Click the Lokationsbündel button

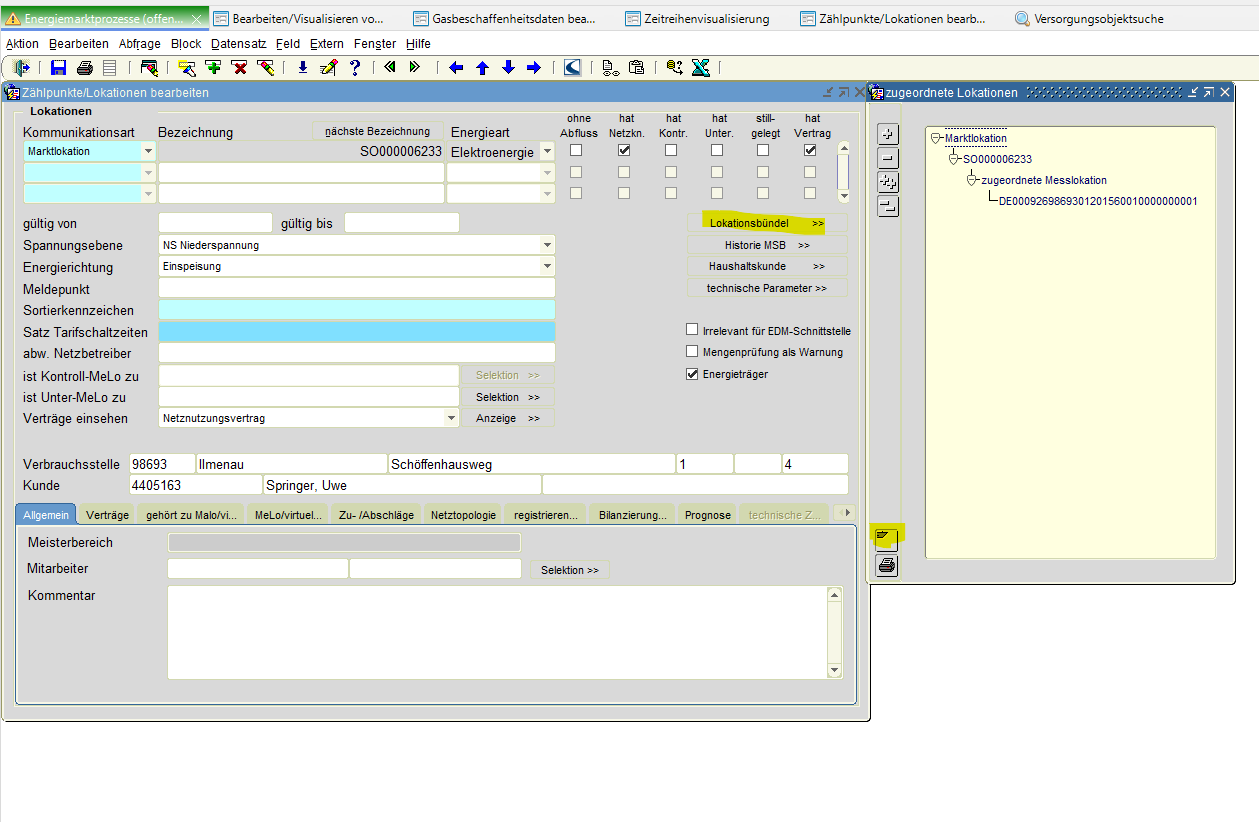click(x=766, y=223)
